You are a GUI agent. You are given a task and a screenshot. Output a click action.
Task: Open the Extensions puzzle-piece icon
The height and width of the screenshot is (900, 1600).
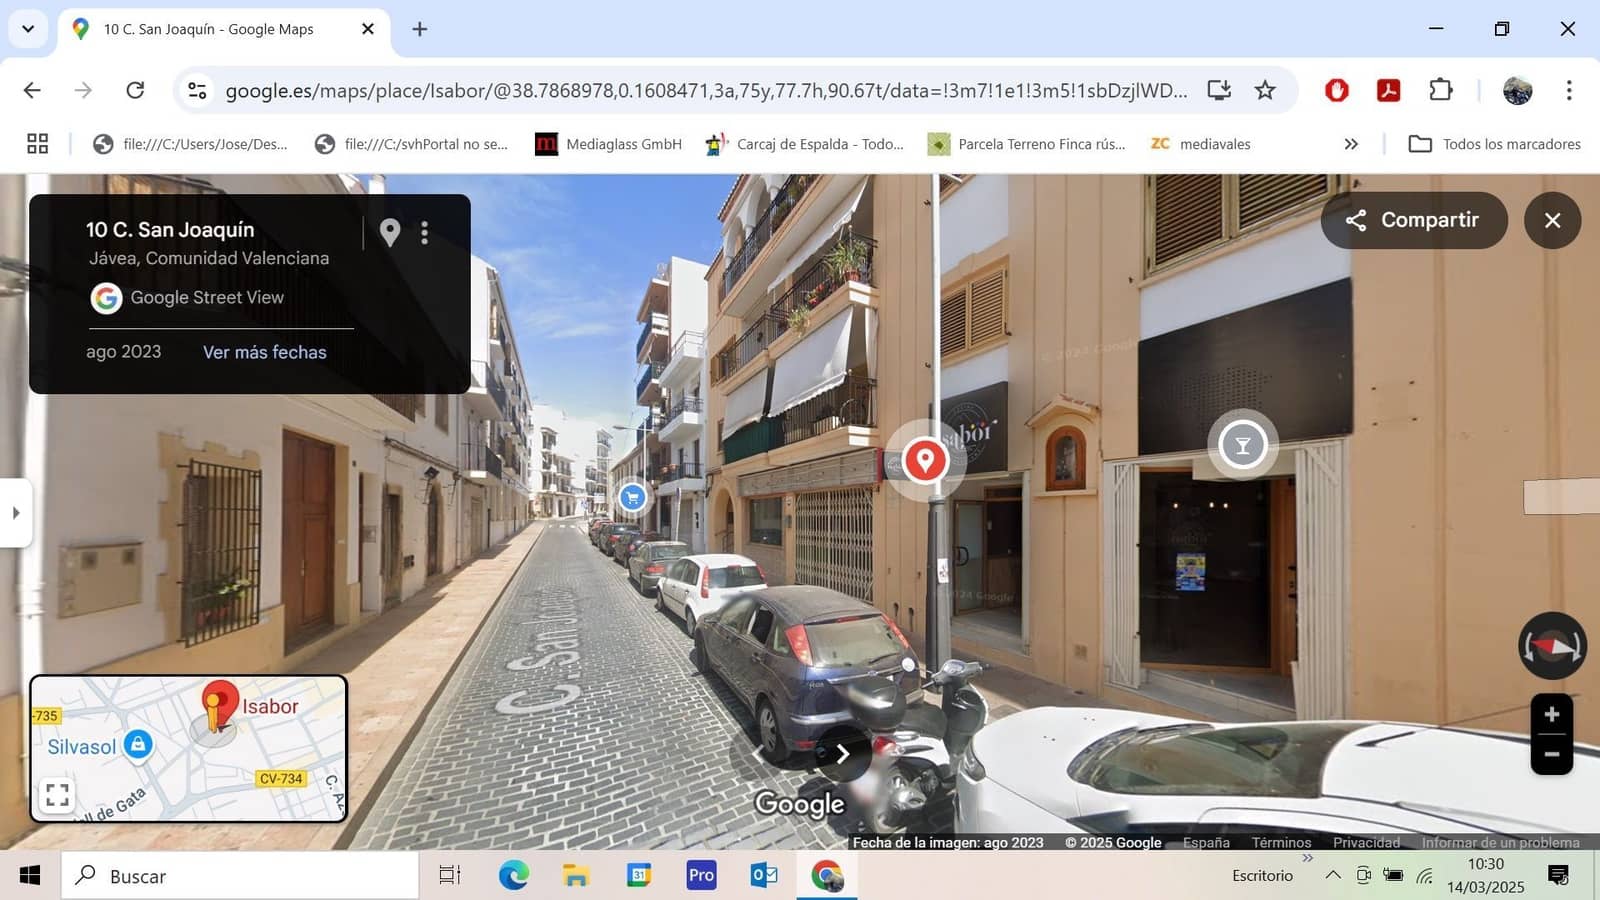1441,89
